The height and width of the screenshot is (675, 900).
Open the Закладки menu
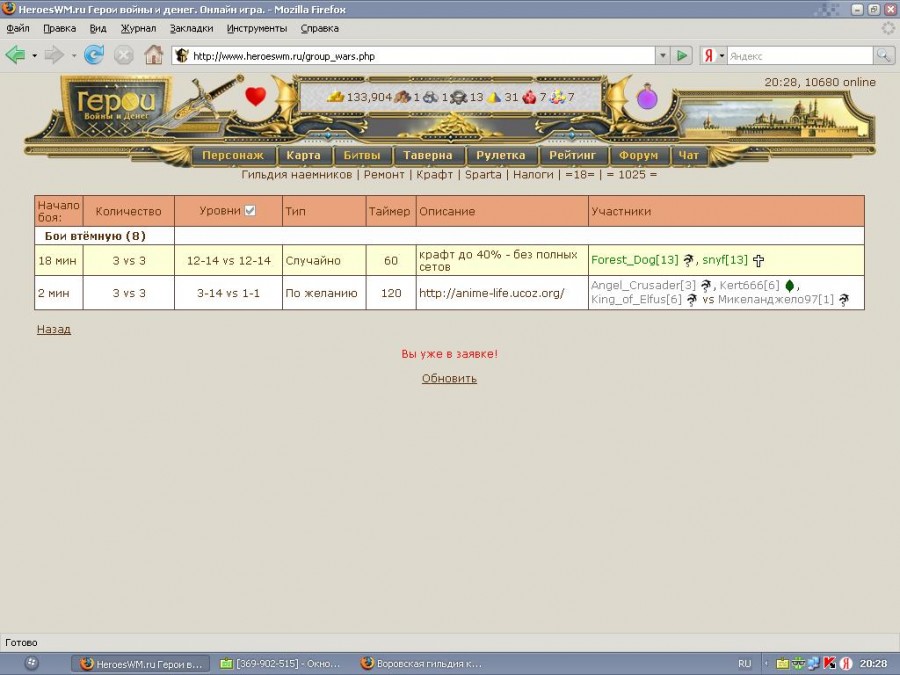click(191, 29)
